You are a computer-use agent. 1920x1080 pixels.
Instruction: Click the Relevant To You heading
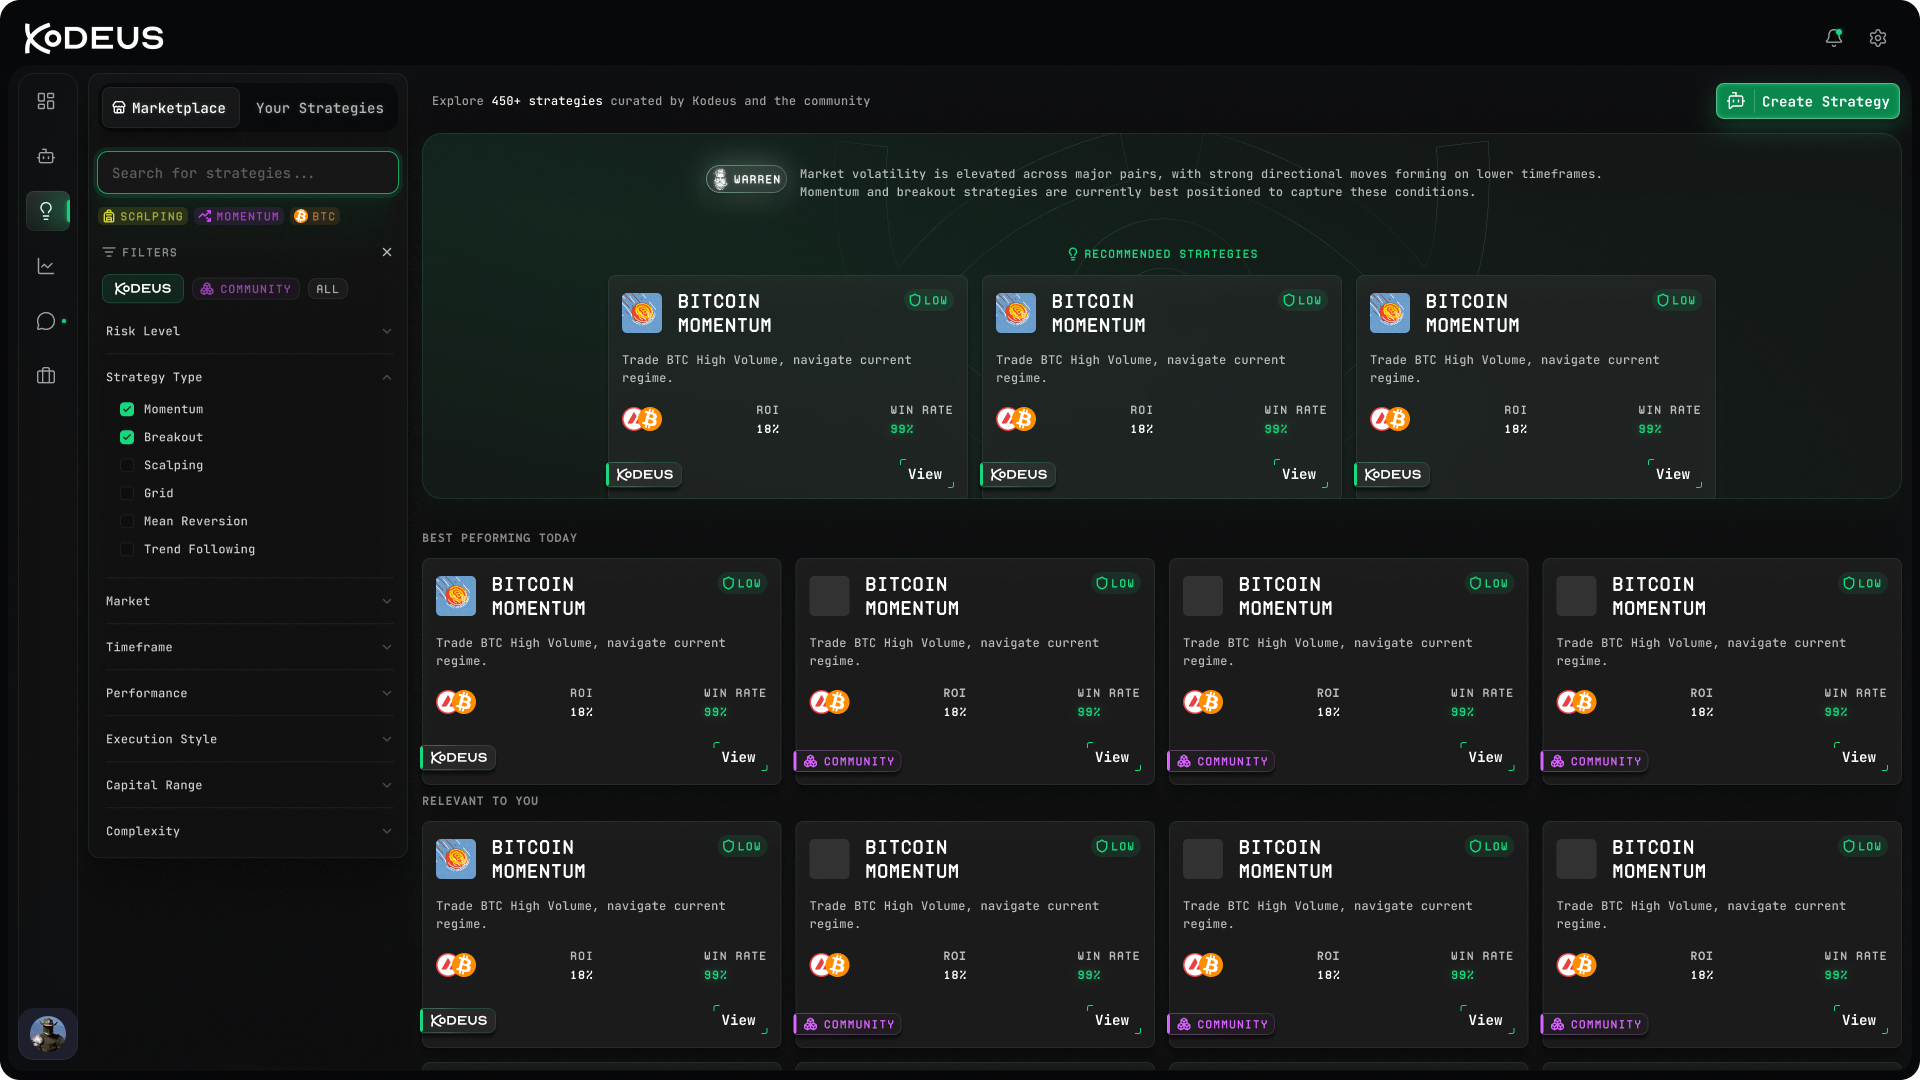click(x=480, y=801)
